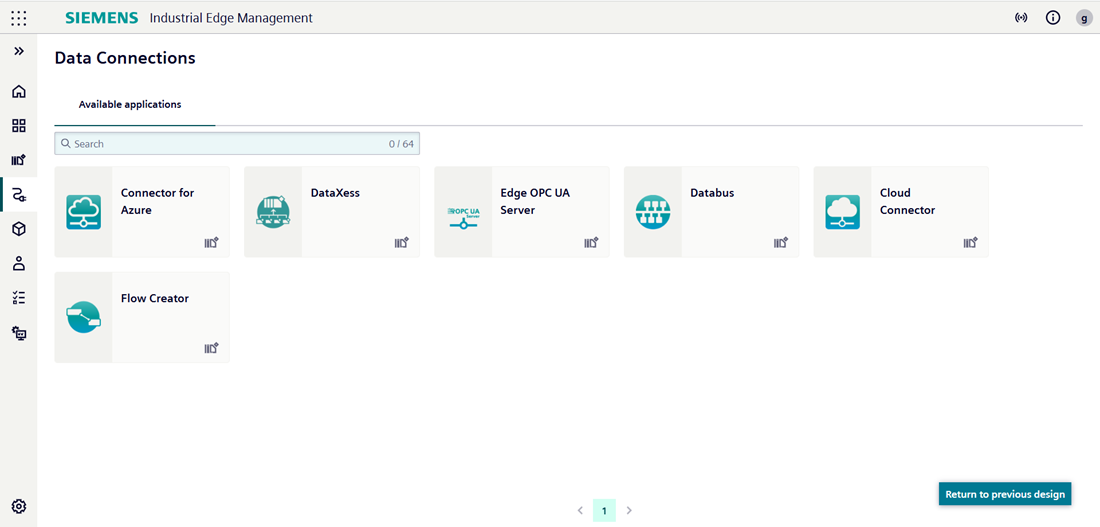Select page 1 in pagination
1100x527 pixels.
tap(604, 510)
